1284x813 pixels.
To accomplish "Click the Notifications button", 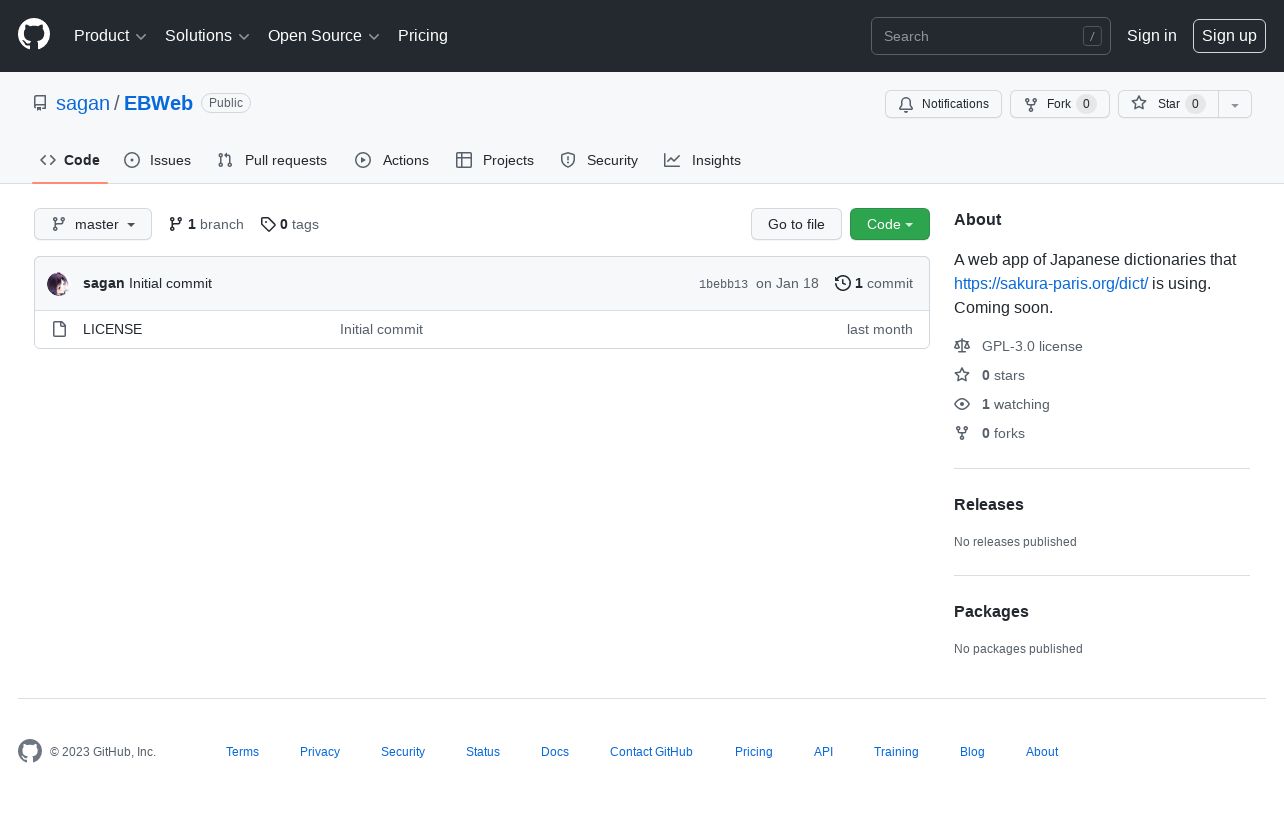I will point(943,104).
